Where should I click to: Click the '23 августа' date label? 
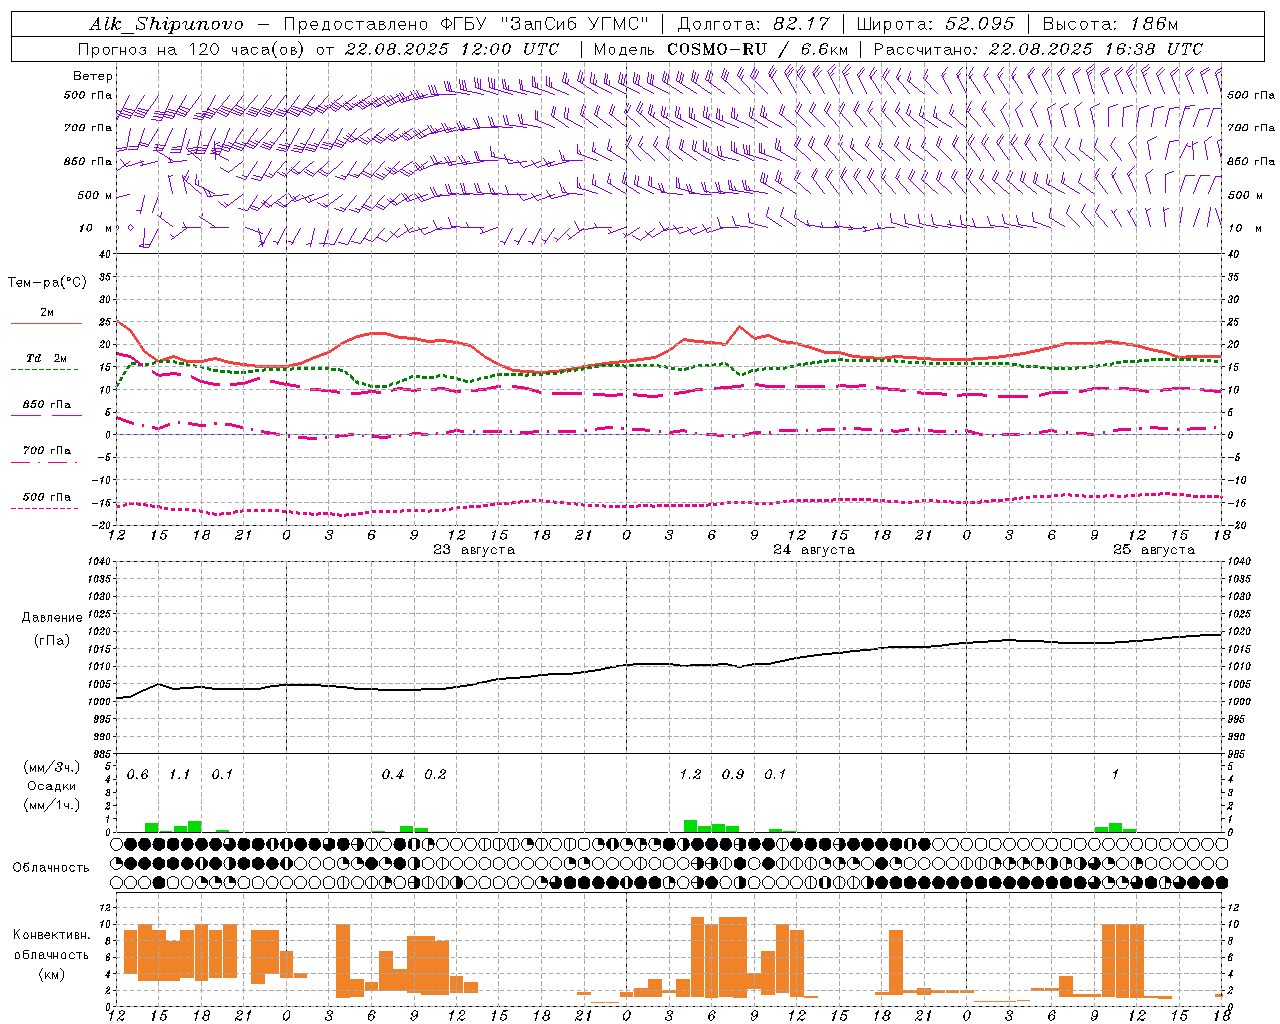click(x=474, y=550)
